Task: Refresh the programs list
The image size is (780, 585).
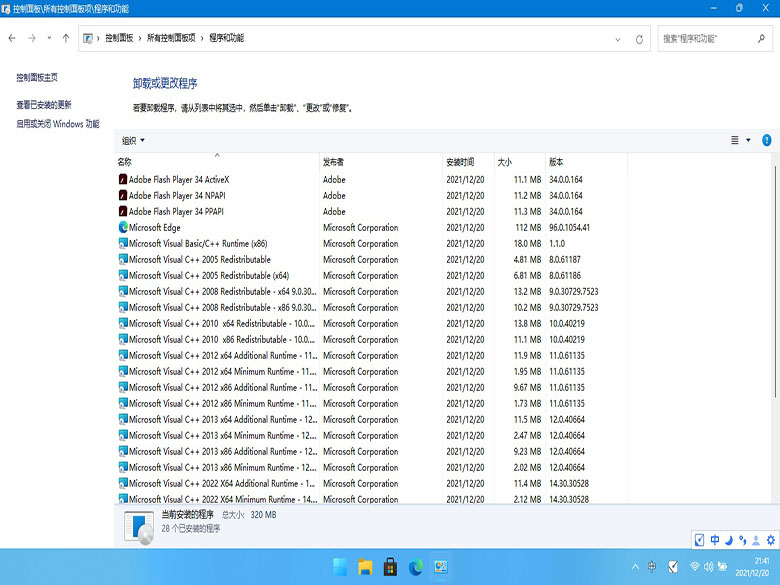Action: pyautogui.click(x=639, y=39)
